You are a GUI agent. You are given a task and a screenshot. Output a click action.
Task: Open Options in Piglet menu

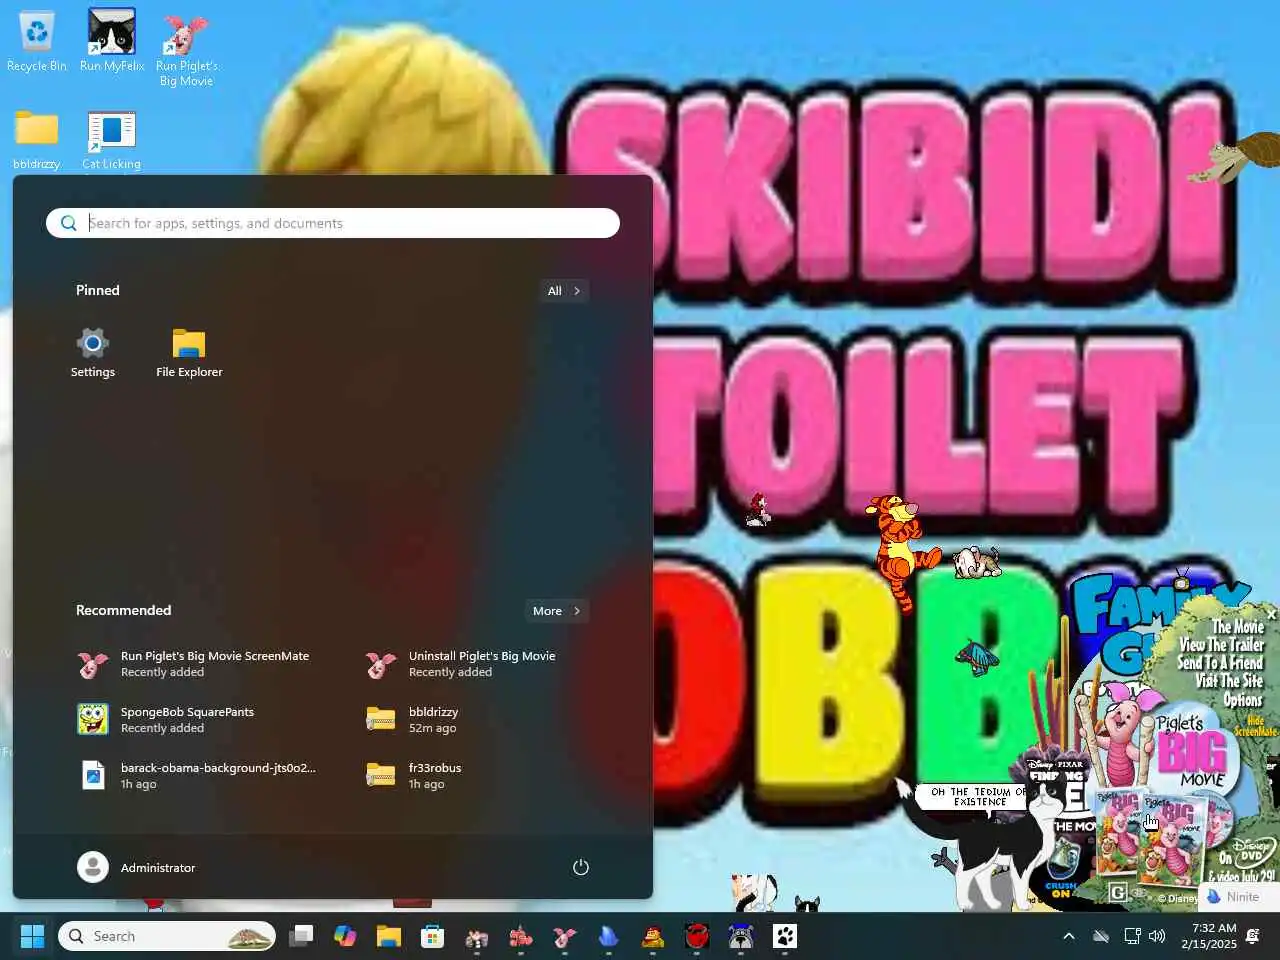[1243, 700]
